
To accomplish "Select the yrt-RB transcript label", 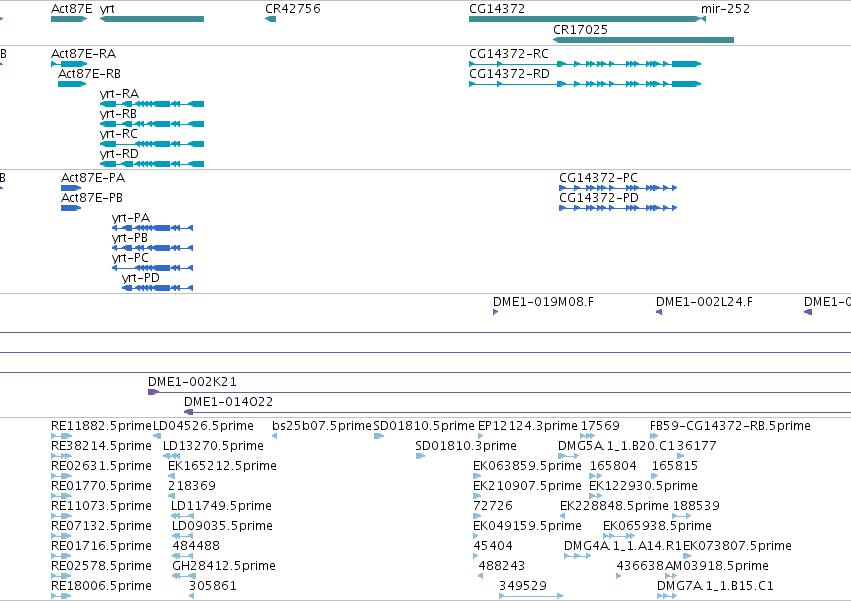I will click(118, 114).
